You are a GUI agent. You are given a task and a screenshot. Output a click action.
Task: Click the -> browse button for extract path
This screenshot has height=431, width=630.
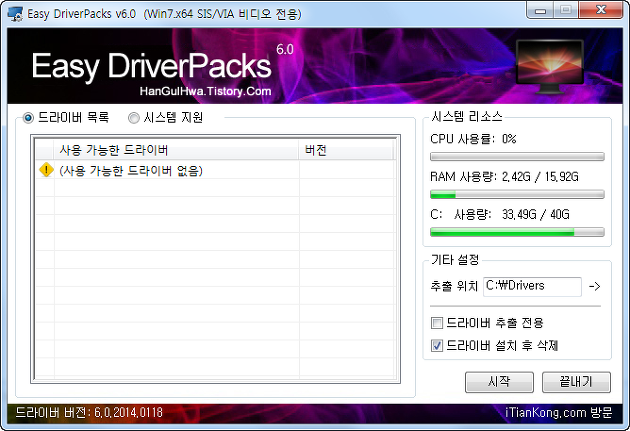click(x=595, y=286)
